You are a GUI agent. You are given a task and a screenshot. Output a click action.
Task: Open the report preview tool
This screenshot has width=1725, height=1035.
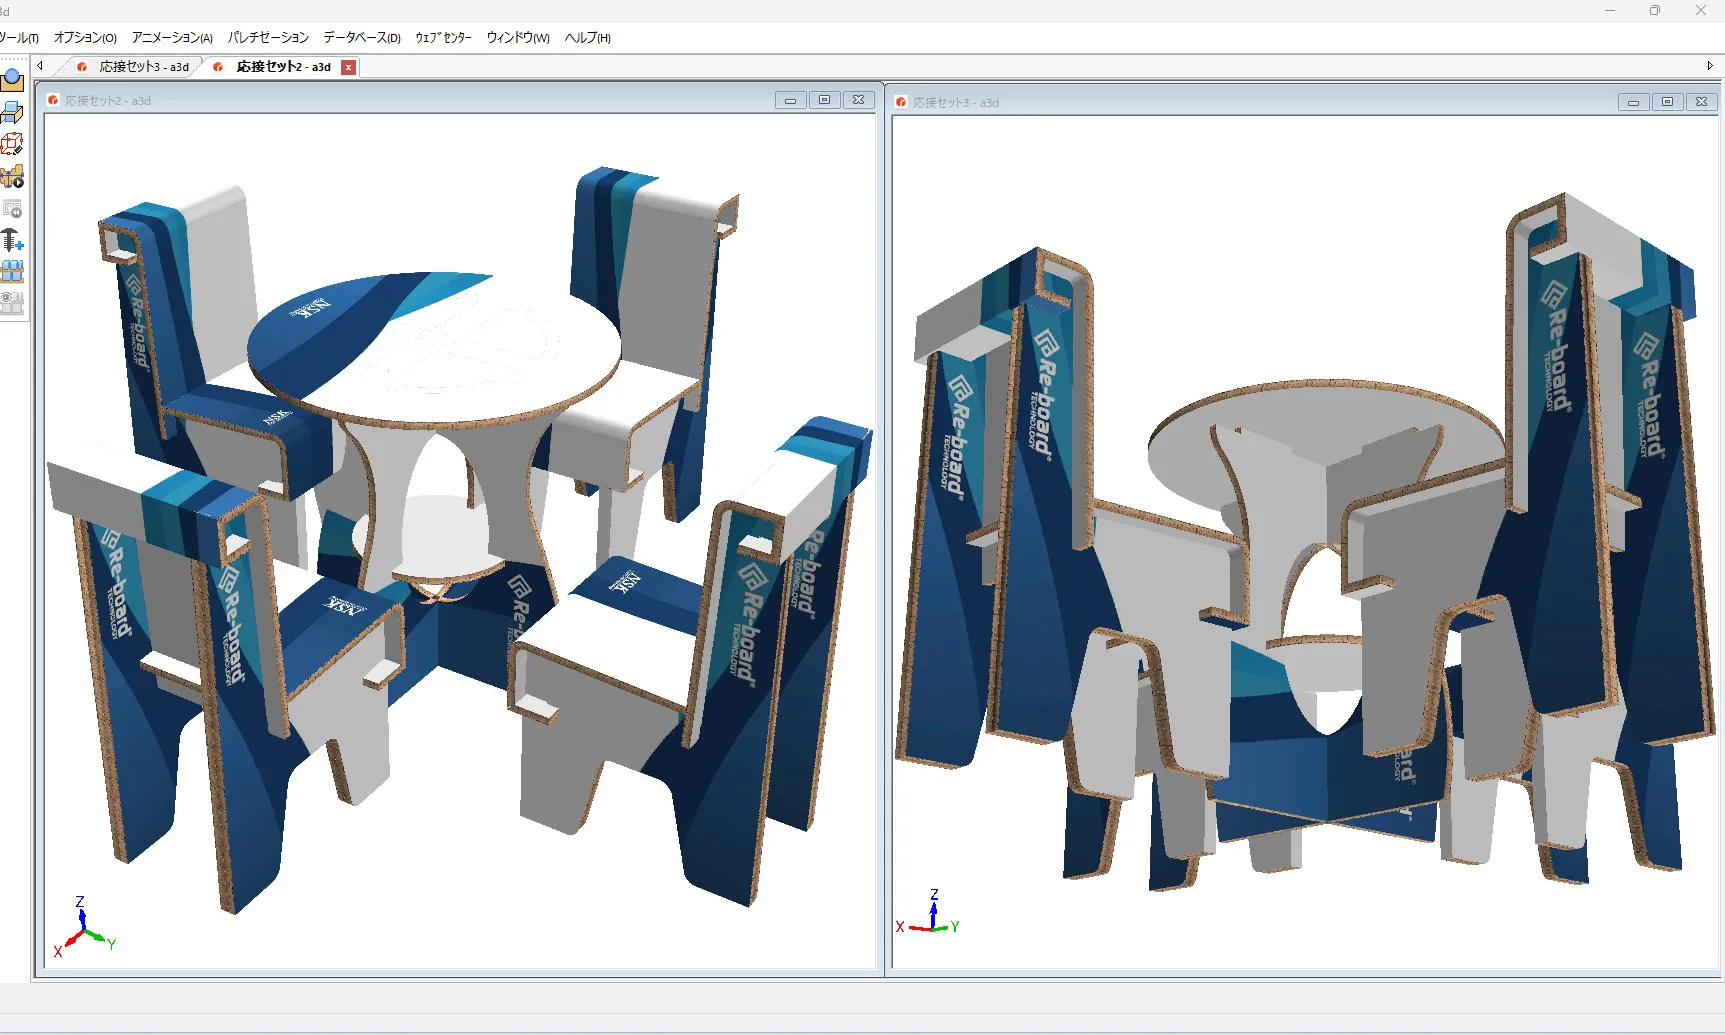13,209
